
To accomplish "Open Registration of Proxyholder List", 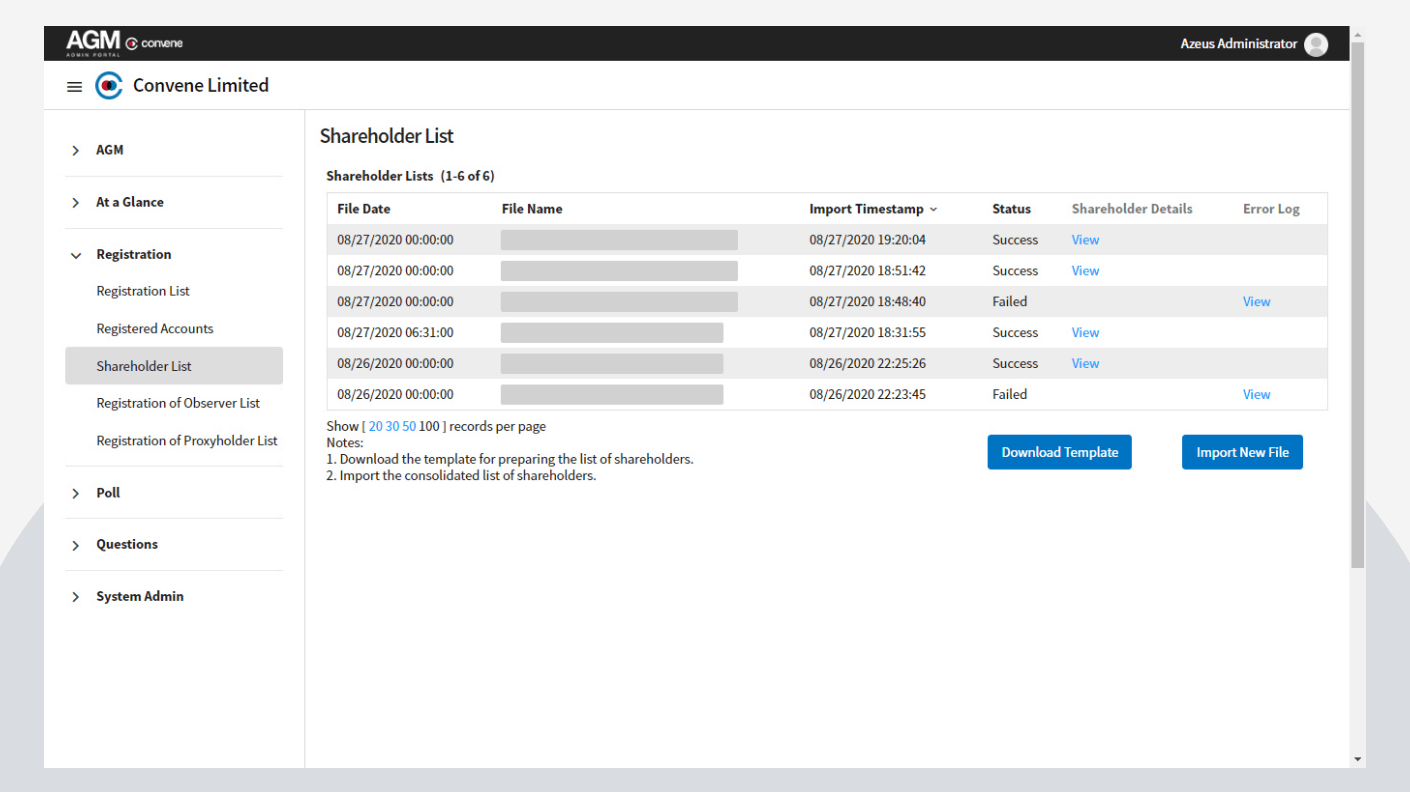I will pos(186,441).
